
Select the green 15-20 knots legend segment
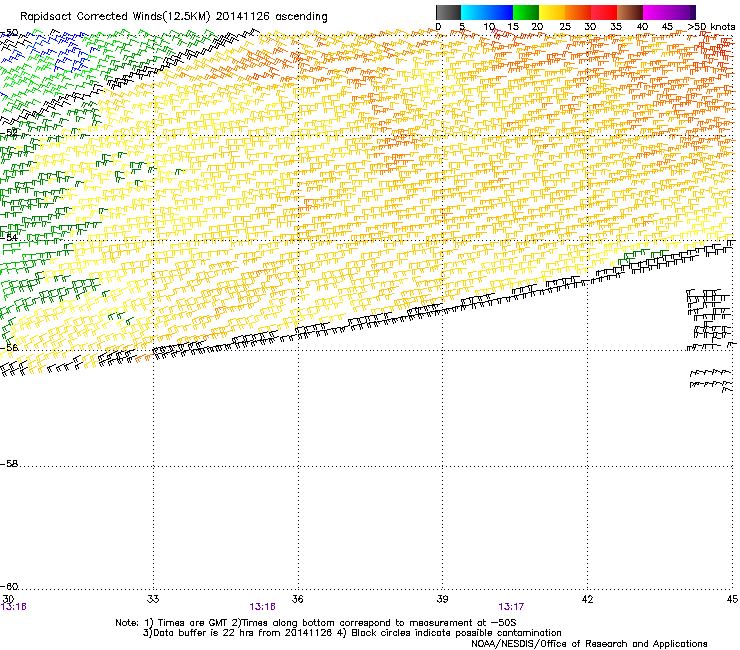tap(526, 12)
